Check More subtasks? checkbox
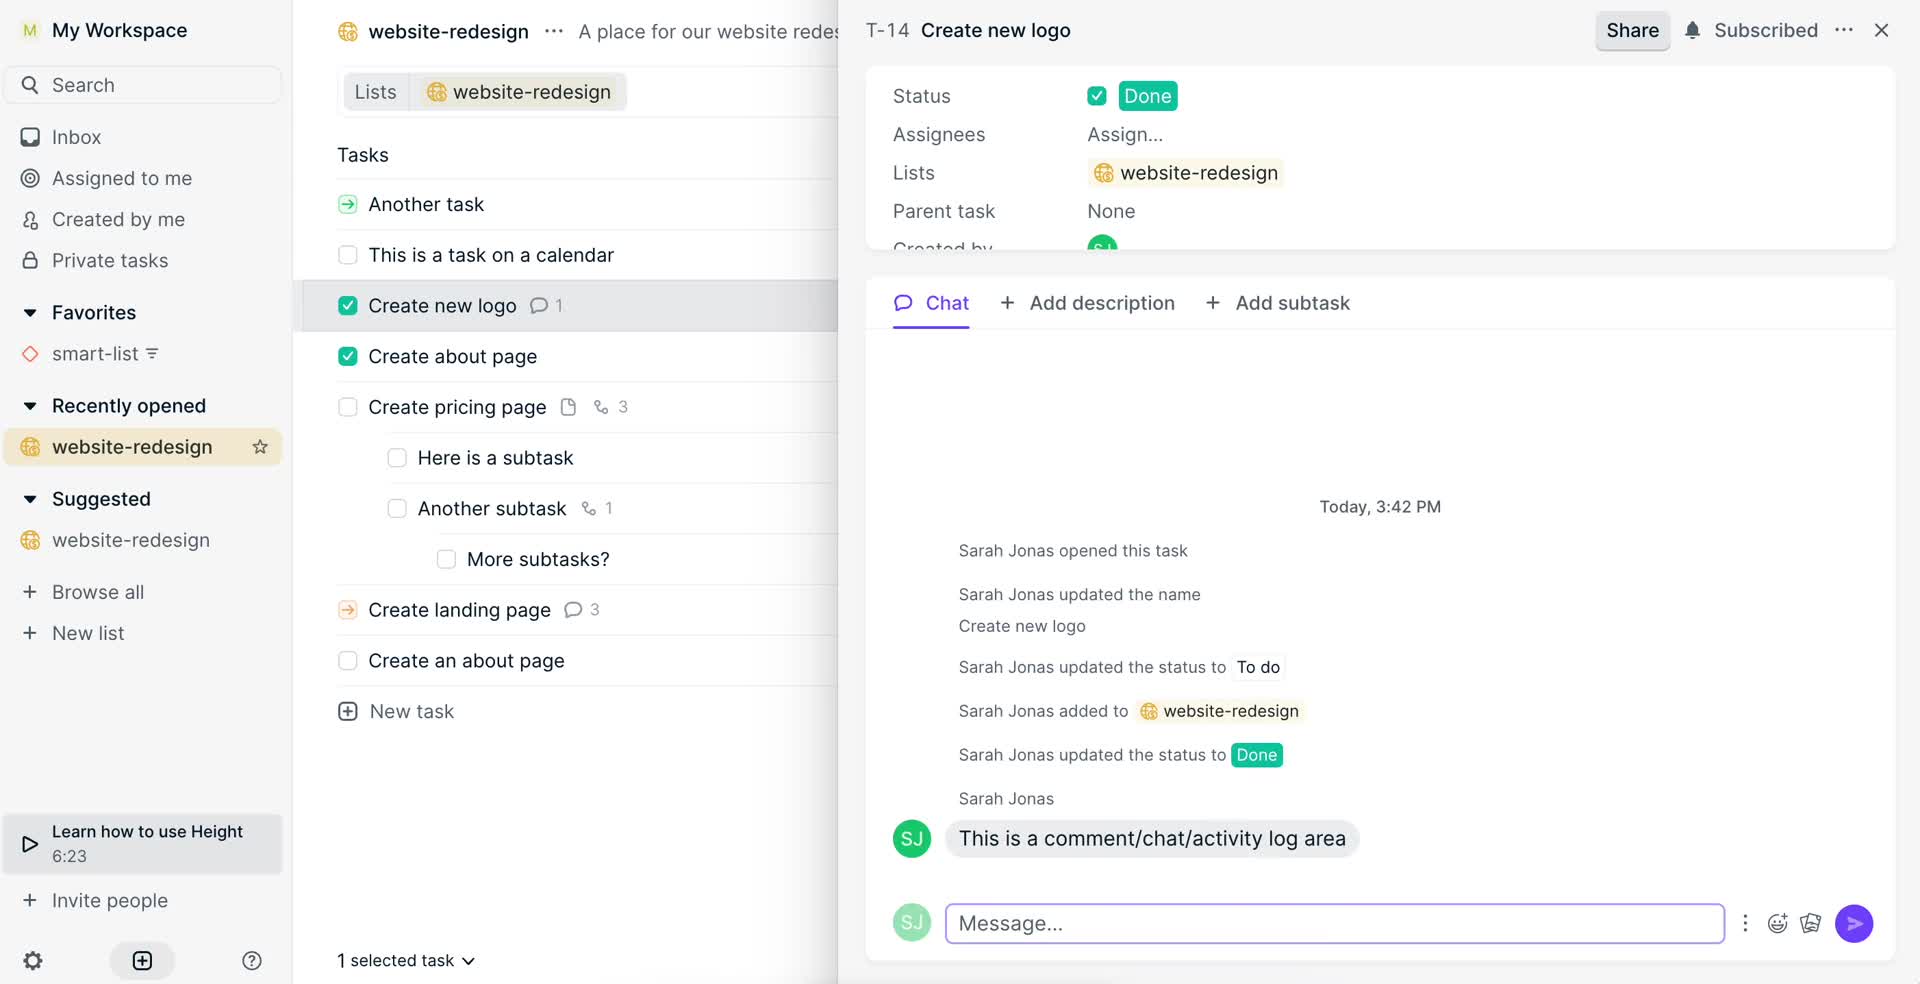This screenshot has width=1920, height=984. [x=446, y=559]
